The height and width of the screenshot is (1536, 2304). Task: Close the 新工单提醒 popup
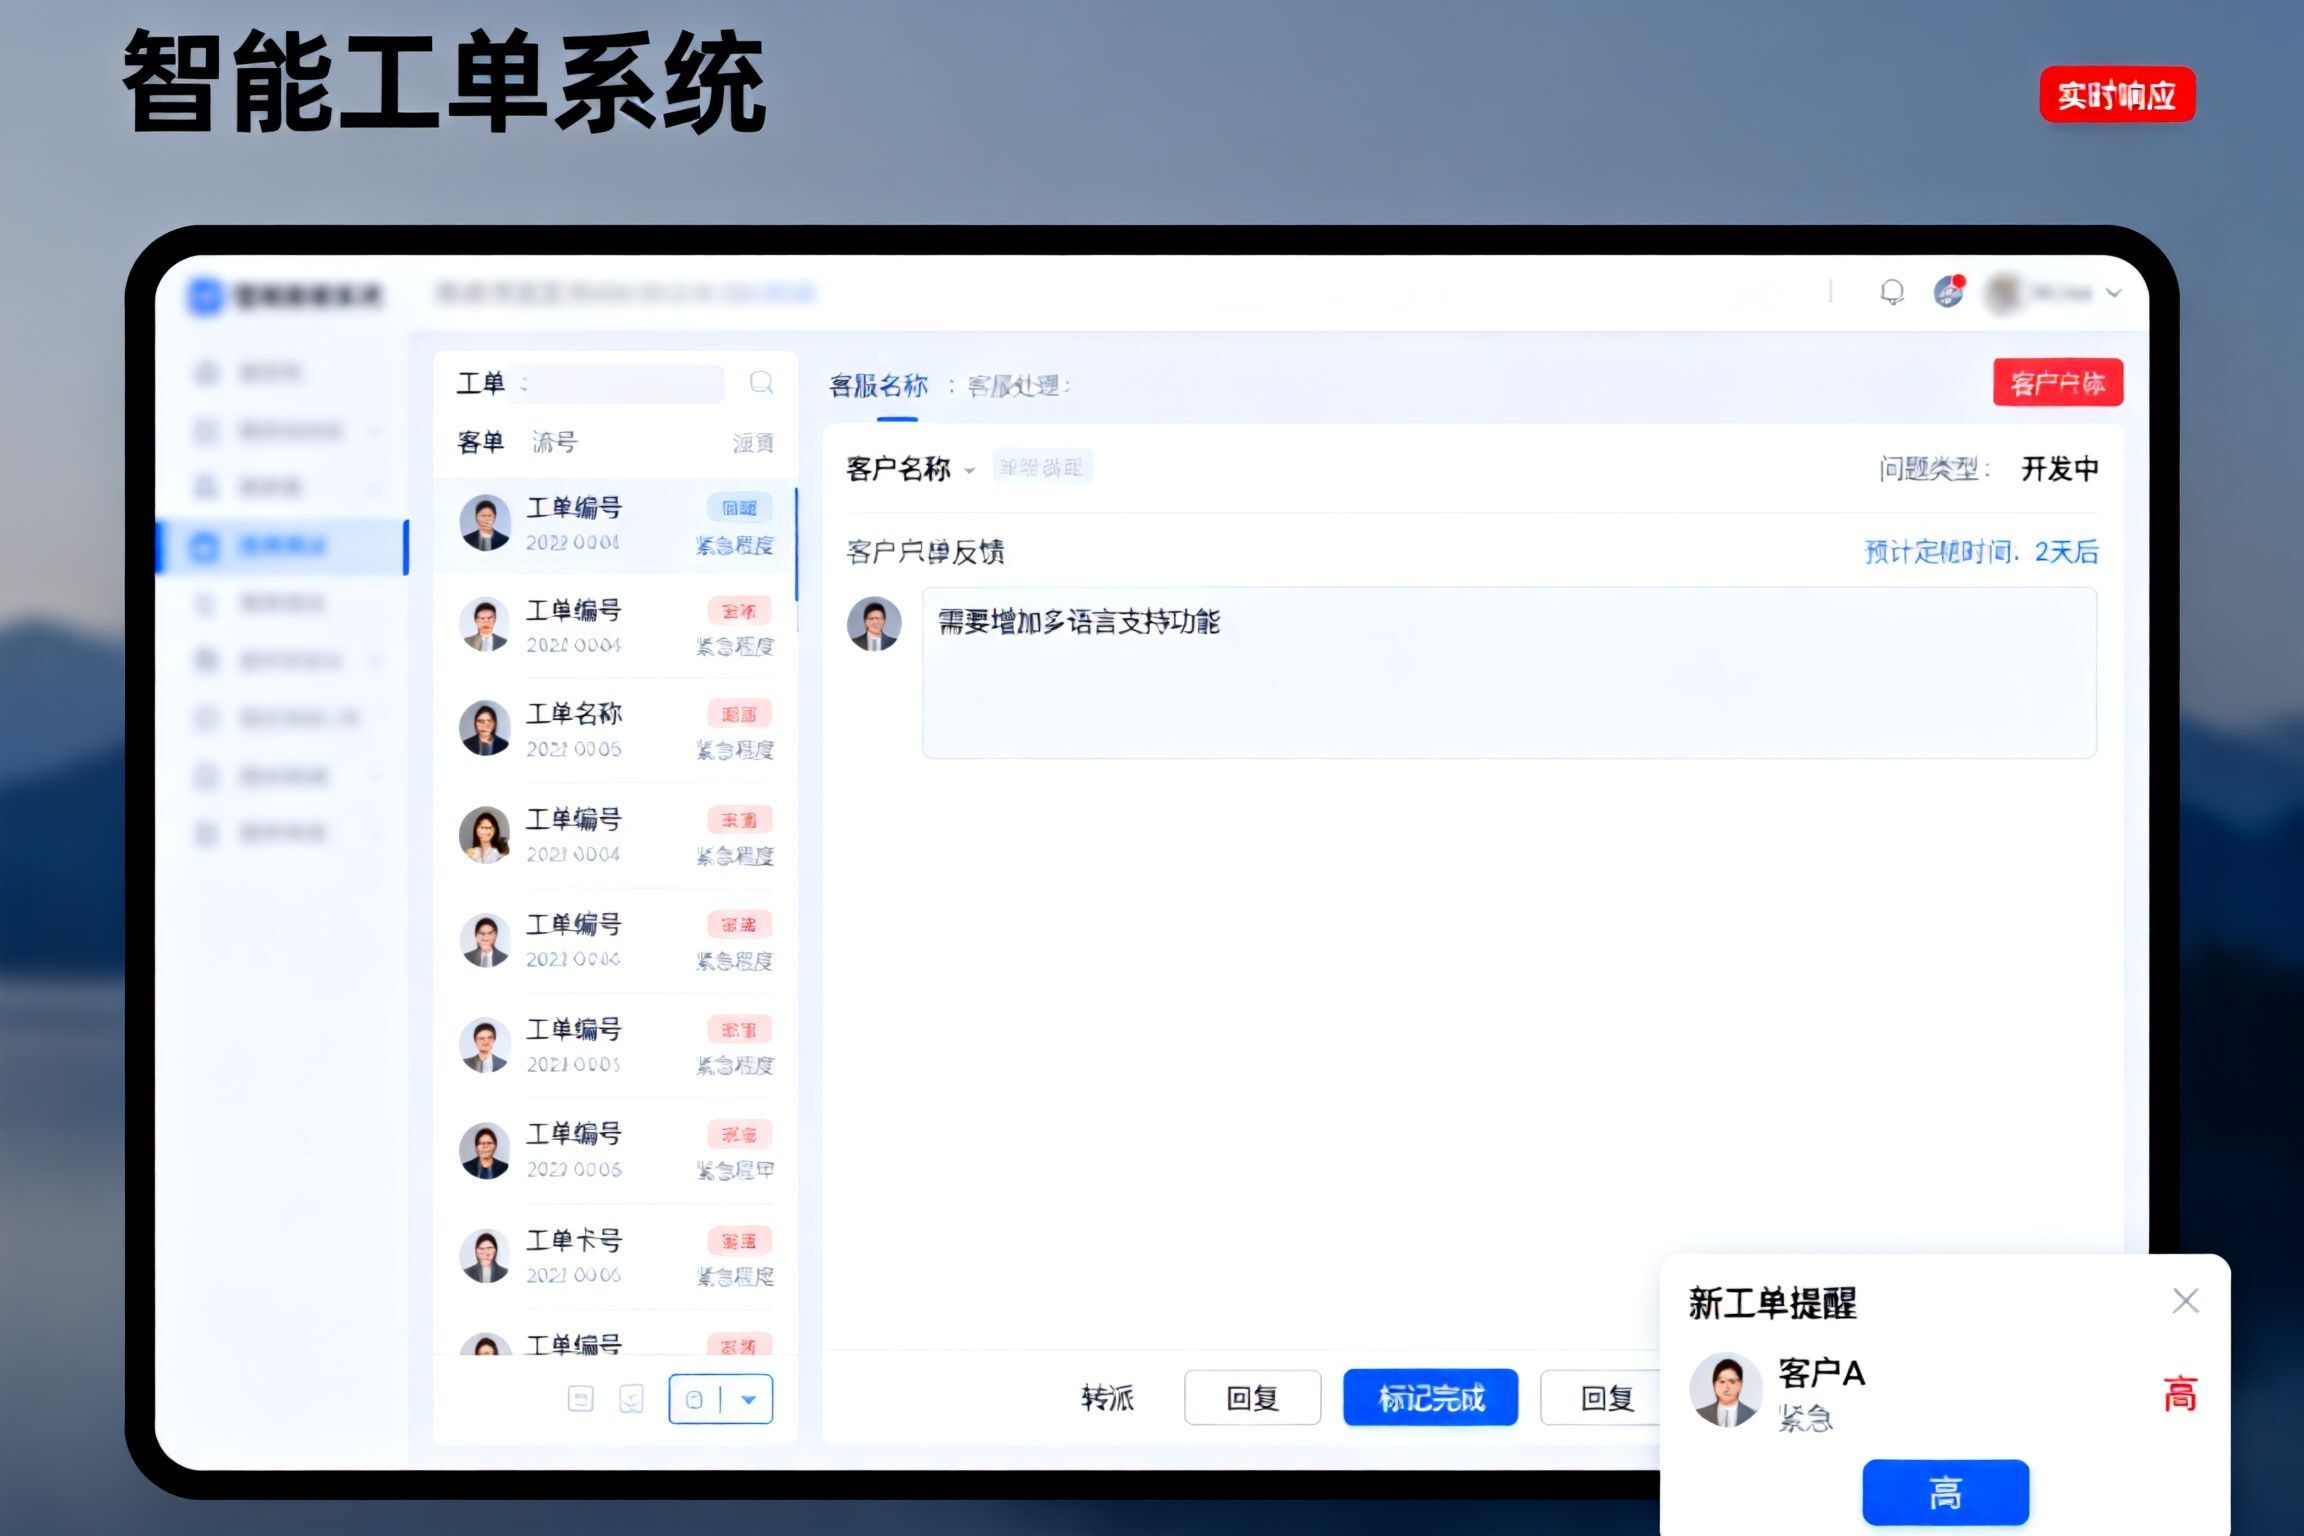pos(2185,1301)
